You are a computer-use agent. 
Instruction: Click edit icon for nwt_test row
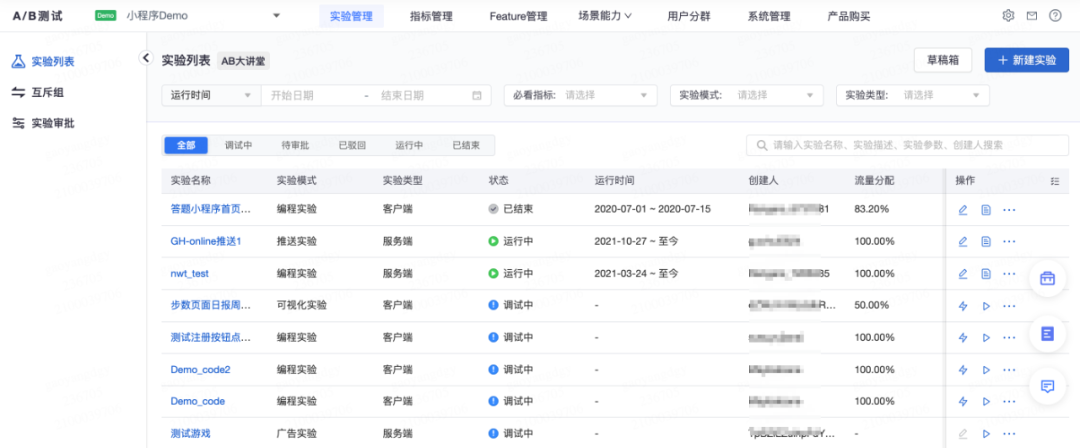point(963,274)
